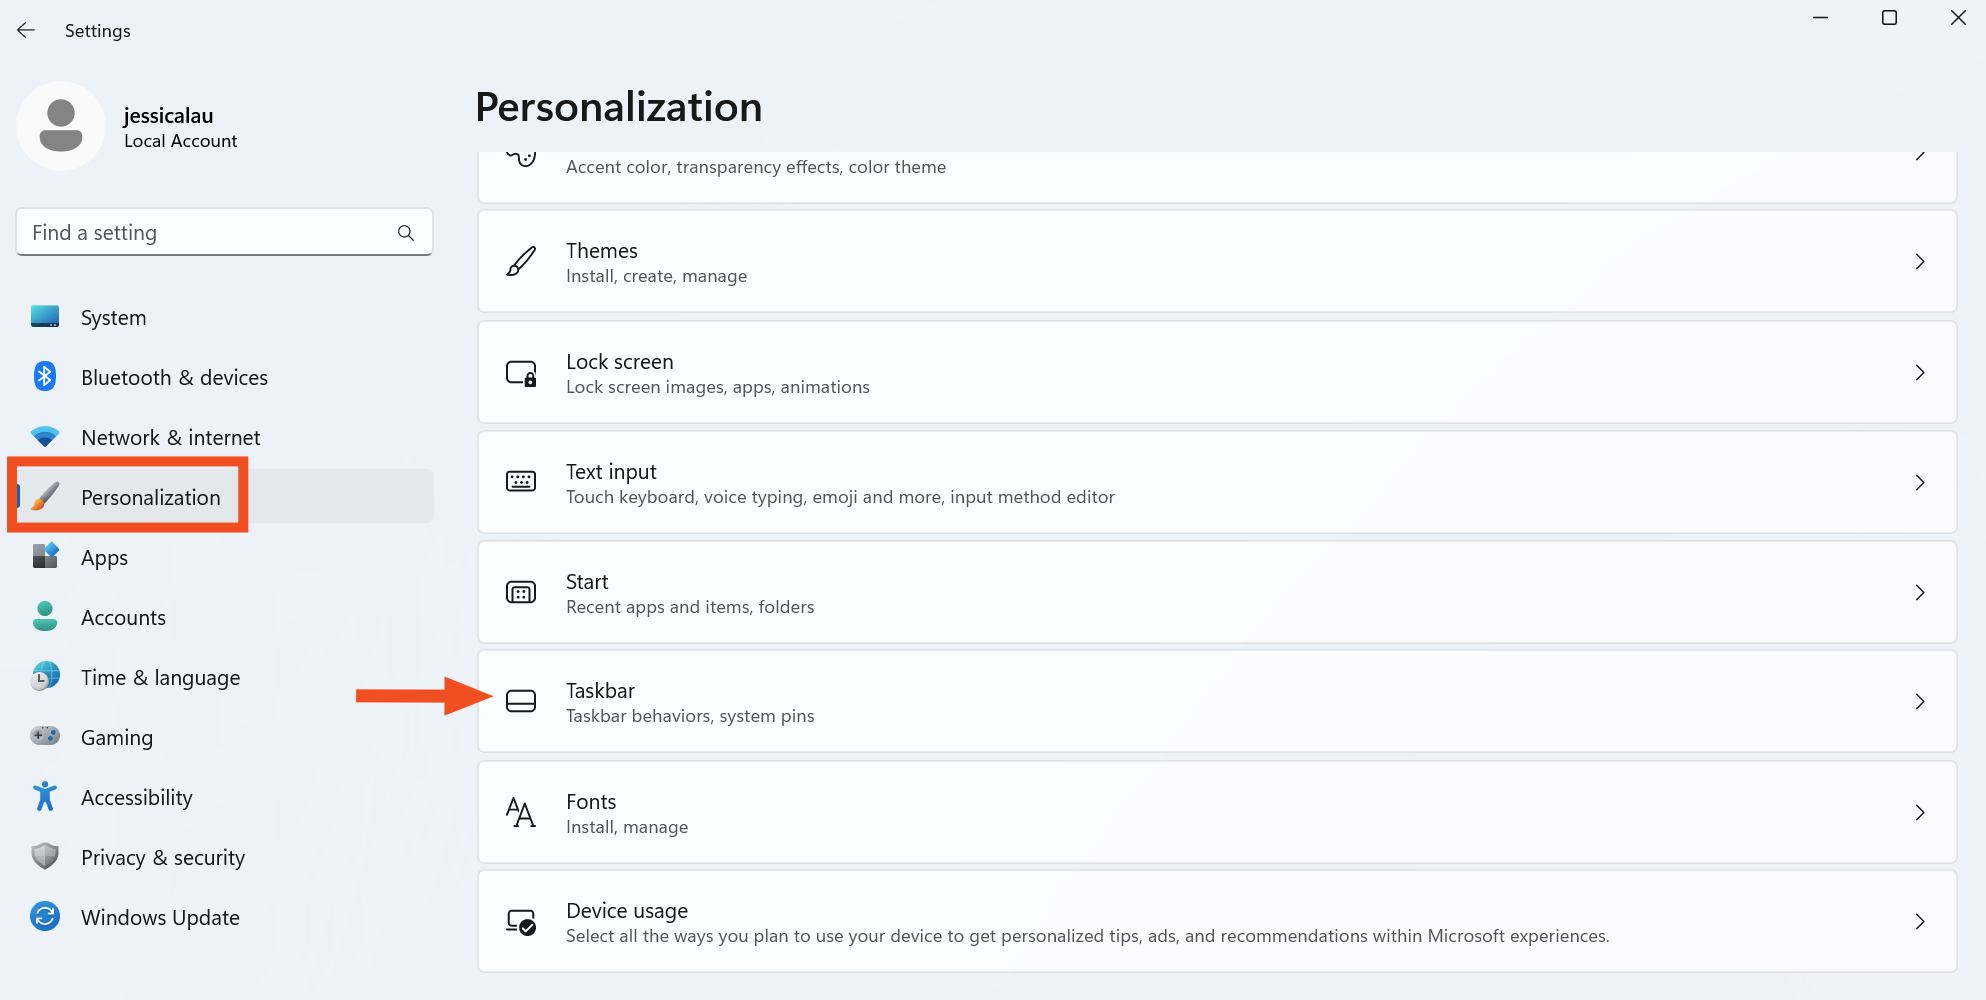This screenshot has height=1000, width=1986.
Task: Open Windows Update
Action: 225,917
